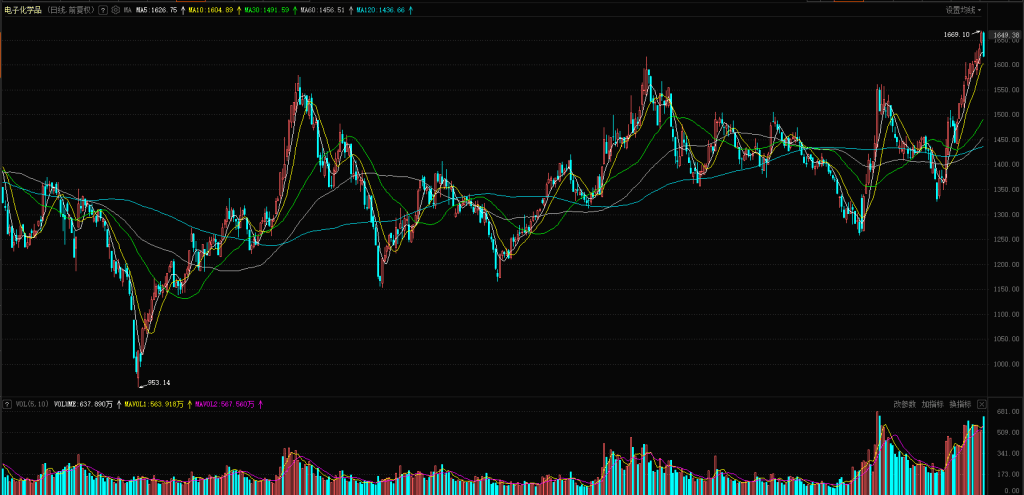Screen dimensions: 1024x495
Task: Click the MA5 up-arrow indicator
Action: 183,10
